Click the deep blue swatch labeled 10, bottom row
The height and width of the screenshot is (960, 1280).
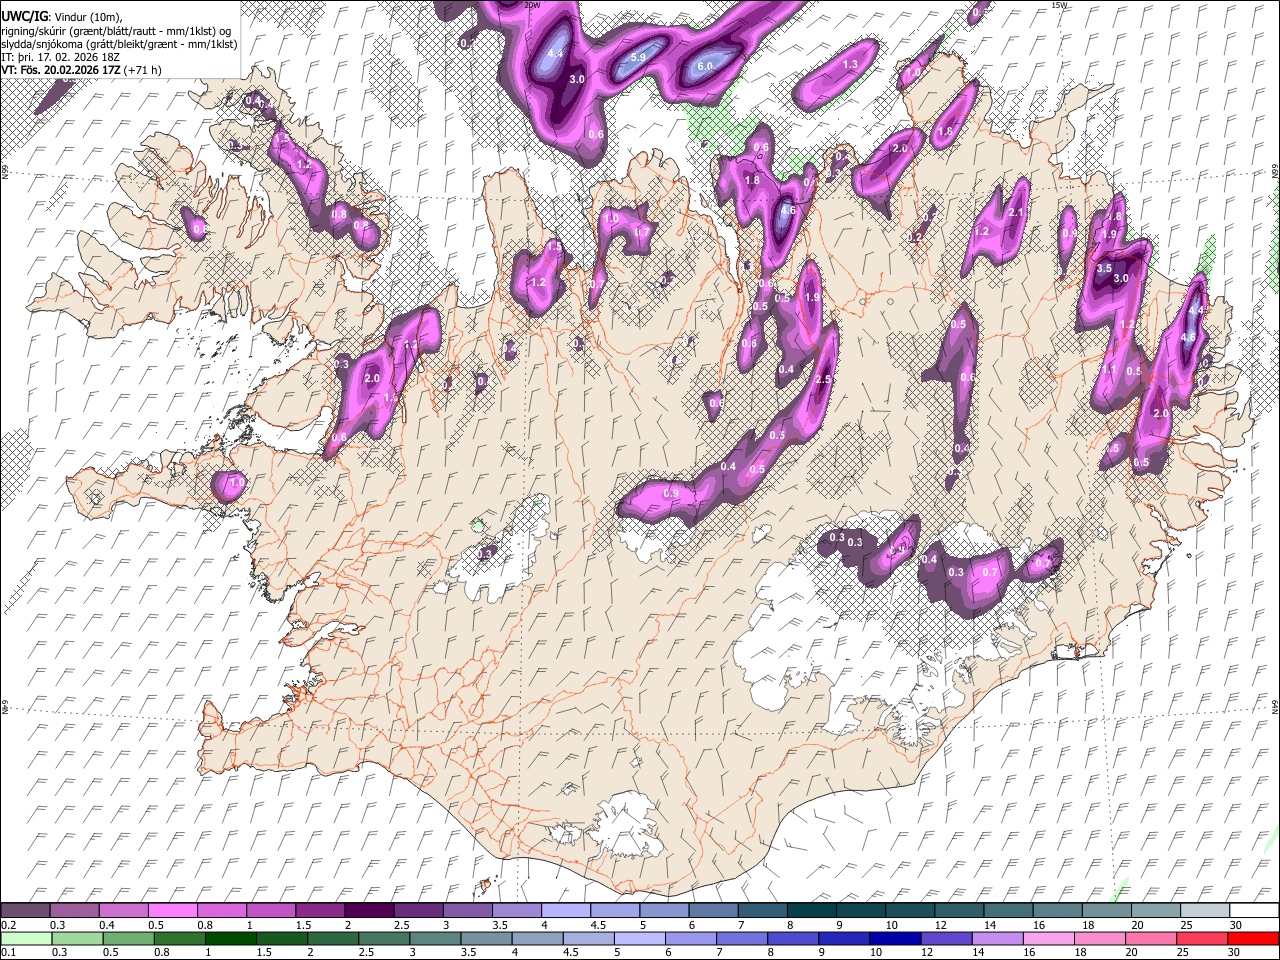[895, 938]
